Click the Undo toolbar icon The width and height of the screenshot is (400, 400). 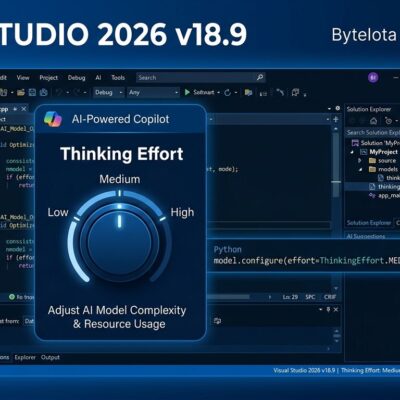pyautogui.click(x=59, y=92)
